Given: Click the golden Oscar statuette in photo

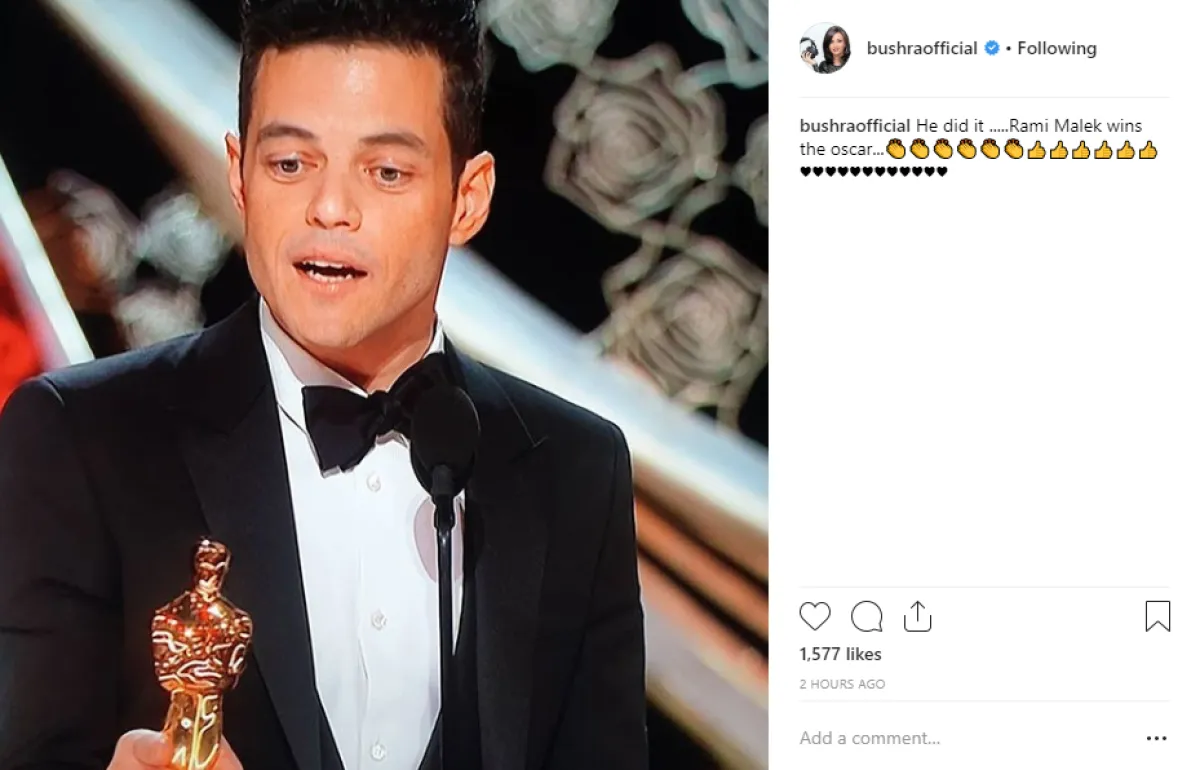Looking at the screenshot, I should click(200, 655).
